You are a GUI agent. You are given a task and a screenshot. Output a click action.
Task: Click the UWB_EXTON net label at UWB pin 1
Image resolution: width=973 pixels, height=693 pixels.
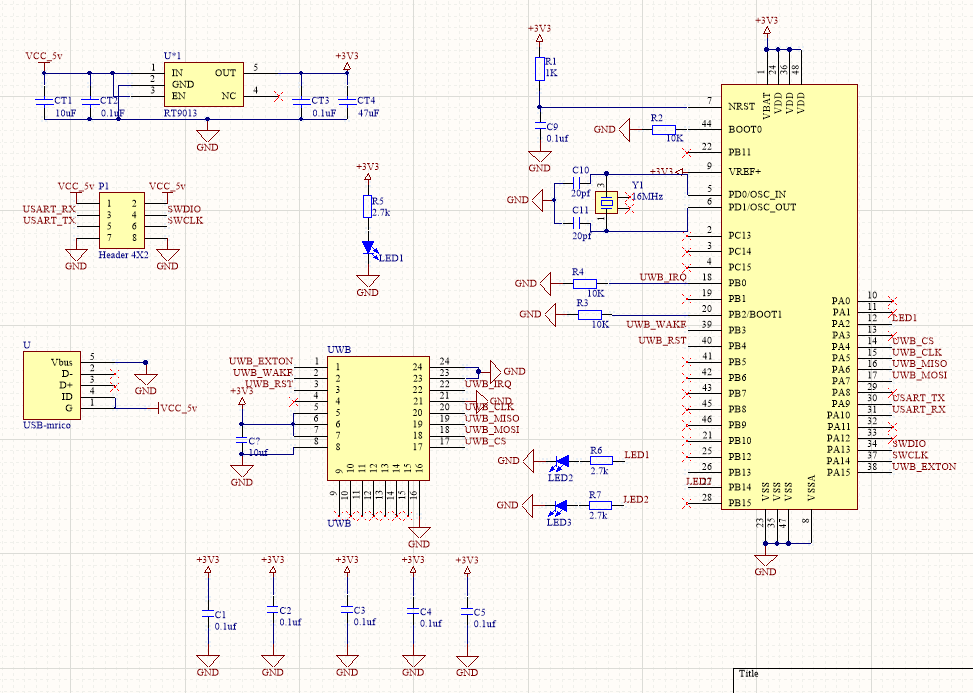click(261, 361)
